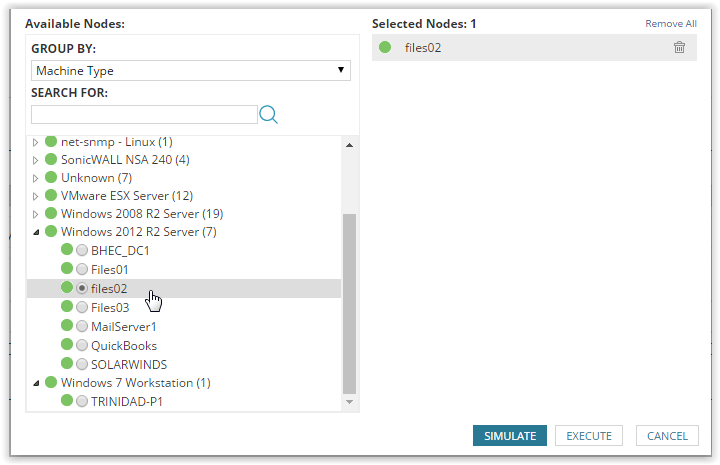Click the Remove All link
The width and height of the screenshot is (720, 465).
tap(671, 23)
